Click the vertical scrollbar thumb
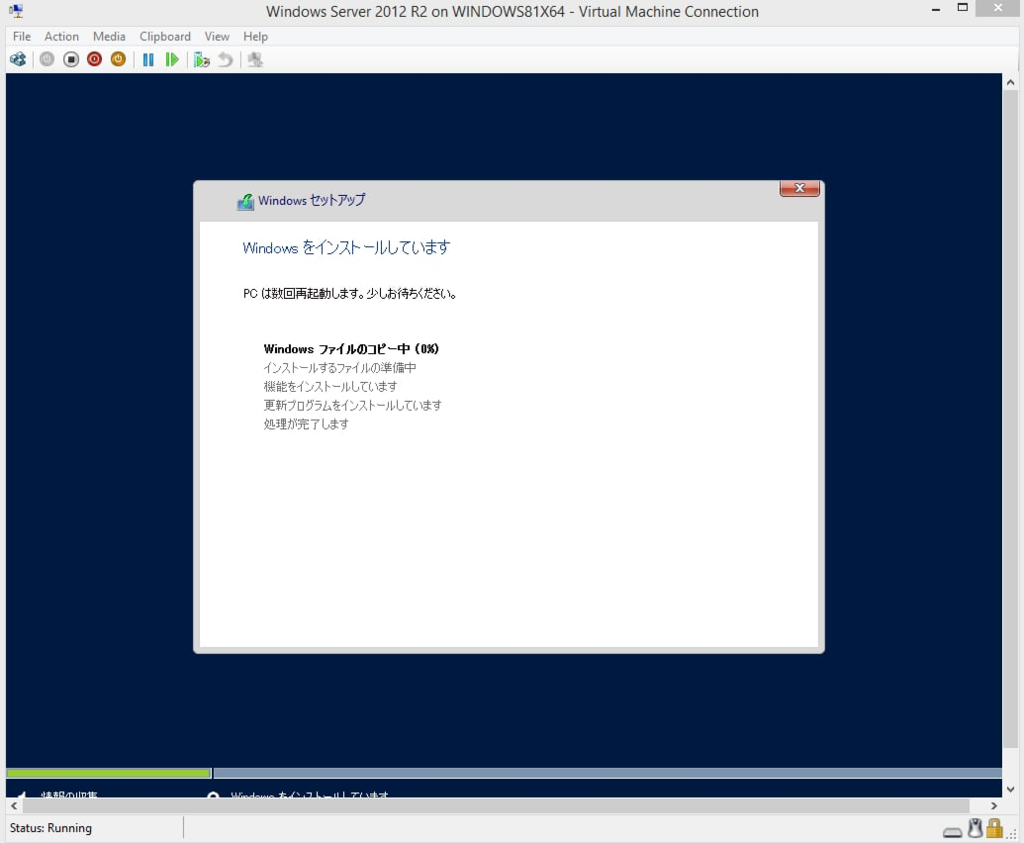Image resolution: width=1024 pixels, height=843 pixels. click(1010, 420)
